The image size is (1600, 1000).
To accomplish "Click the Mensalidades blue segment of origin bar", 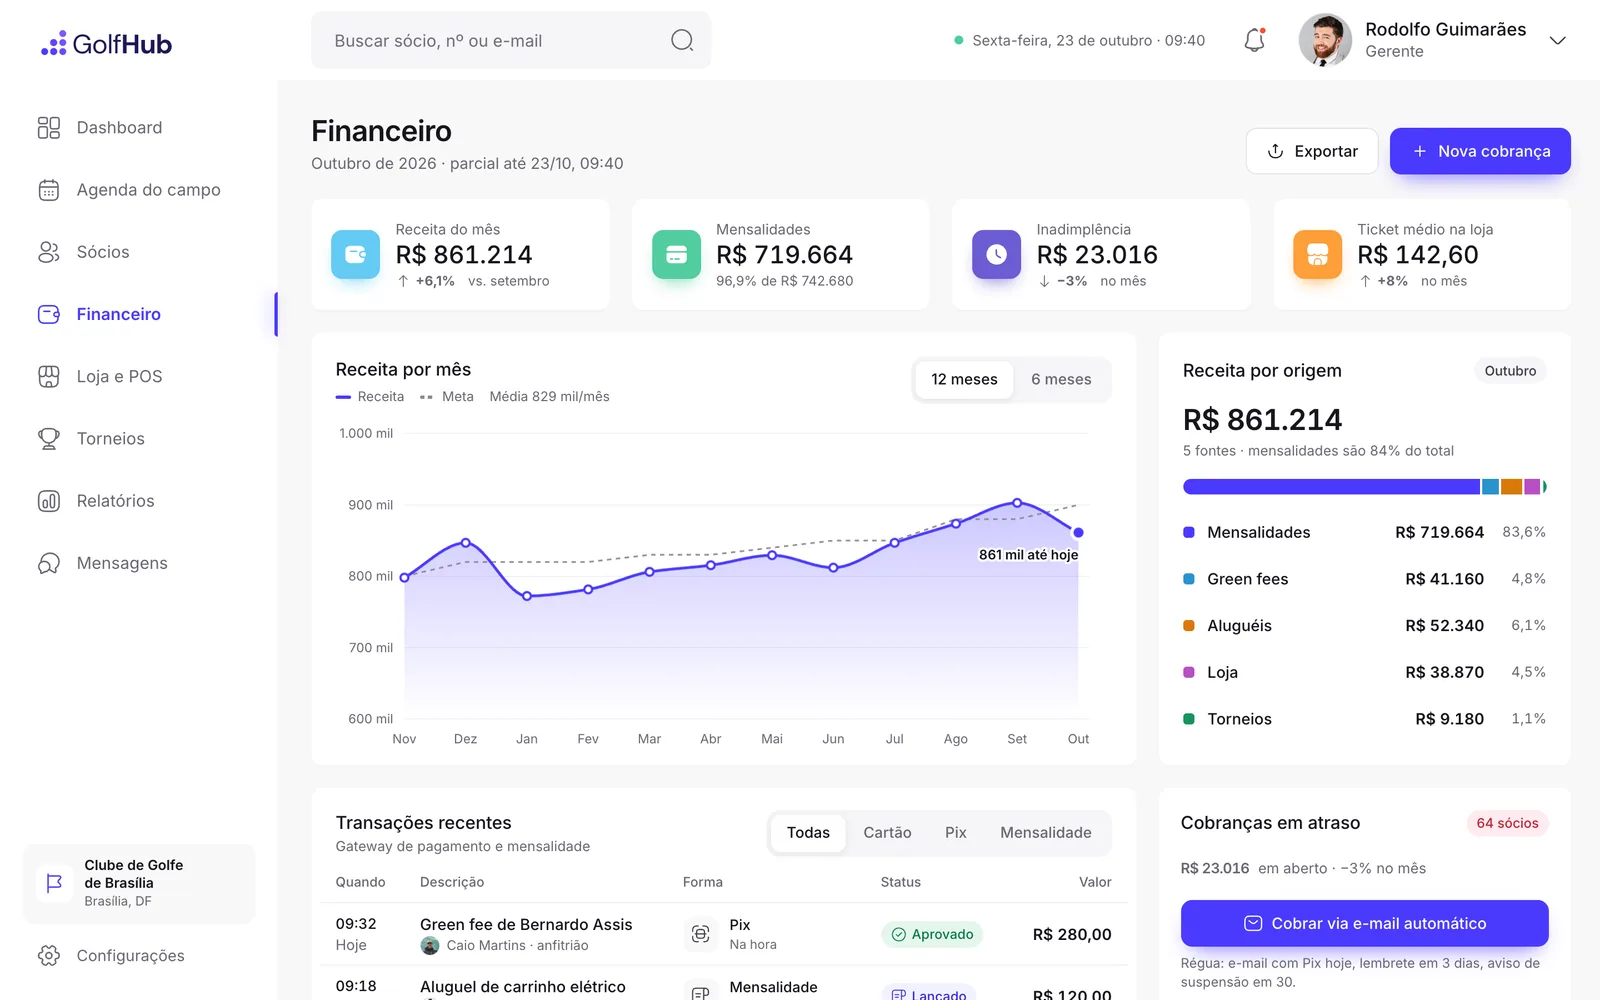I will point(1331,487).
